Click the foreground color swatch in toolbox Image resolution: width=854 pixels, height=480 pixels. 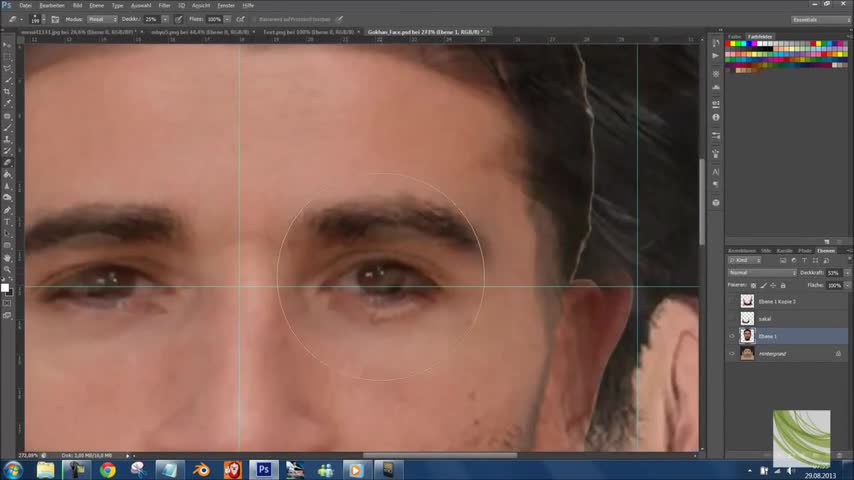tap(5, 288)
